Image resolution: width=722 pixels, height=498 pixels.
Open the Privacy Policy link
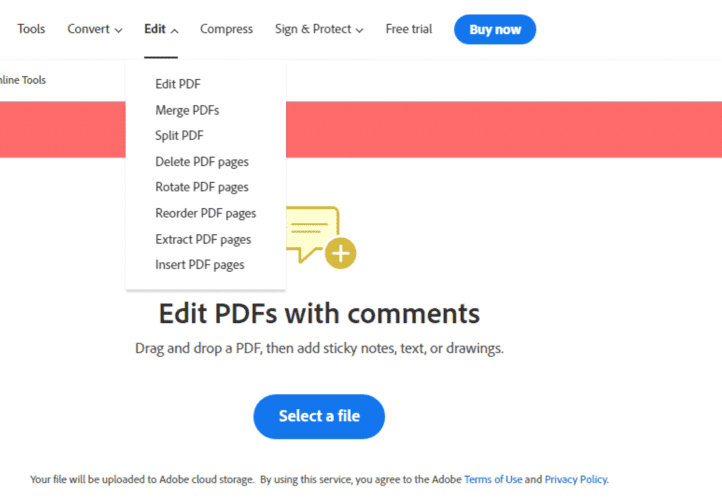tap(576, 480)
